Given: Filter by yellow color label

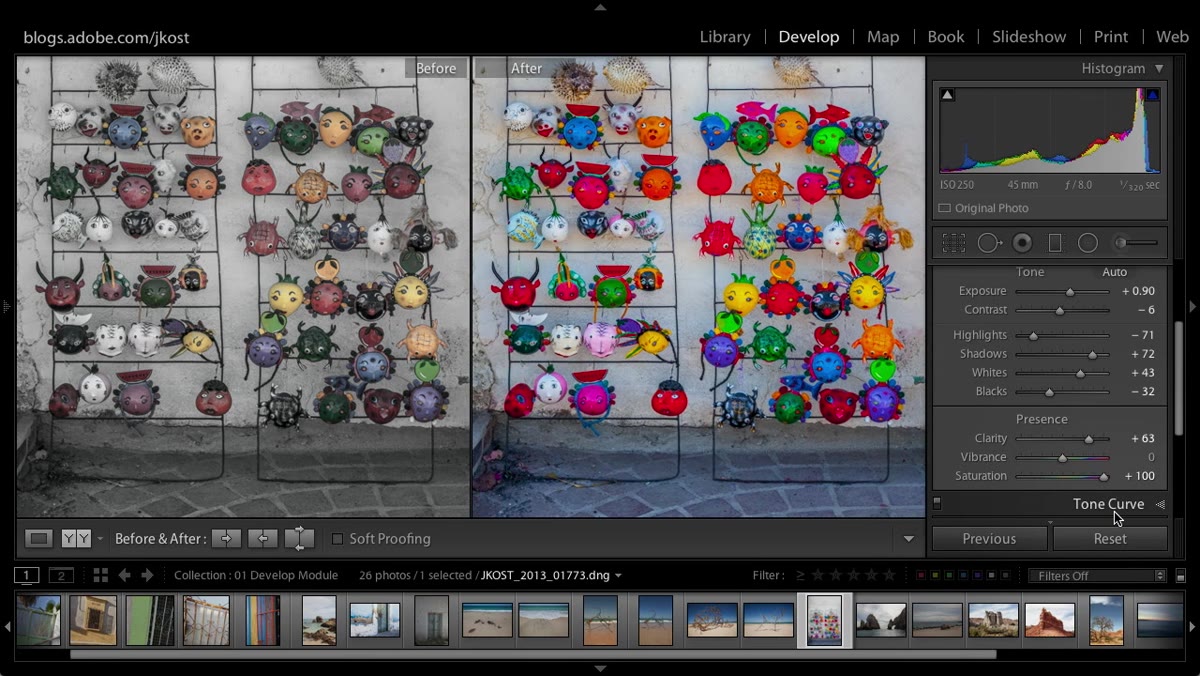Looking at the screenshot, I should click(935, 576).
